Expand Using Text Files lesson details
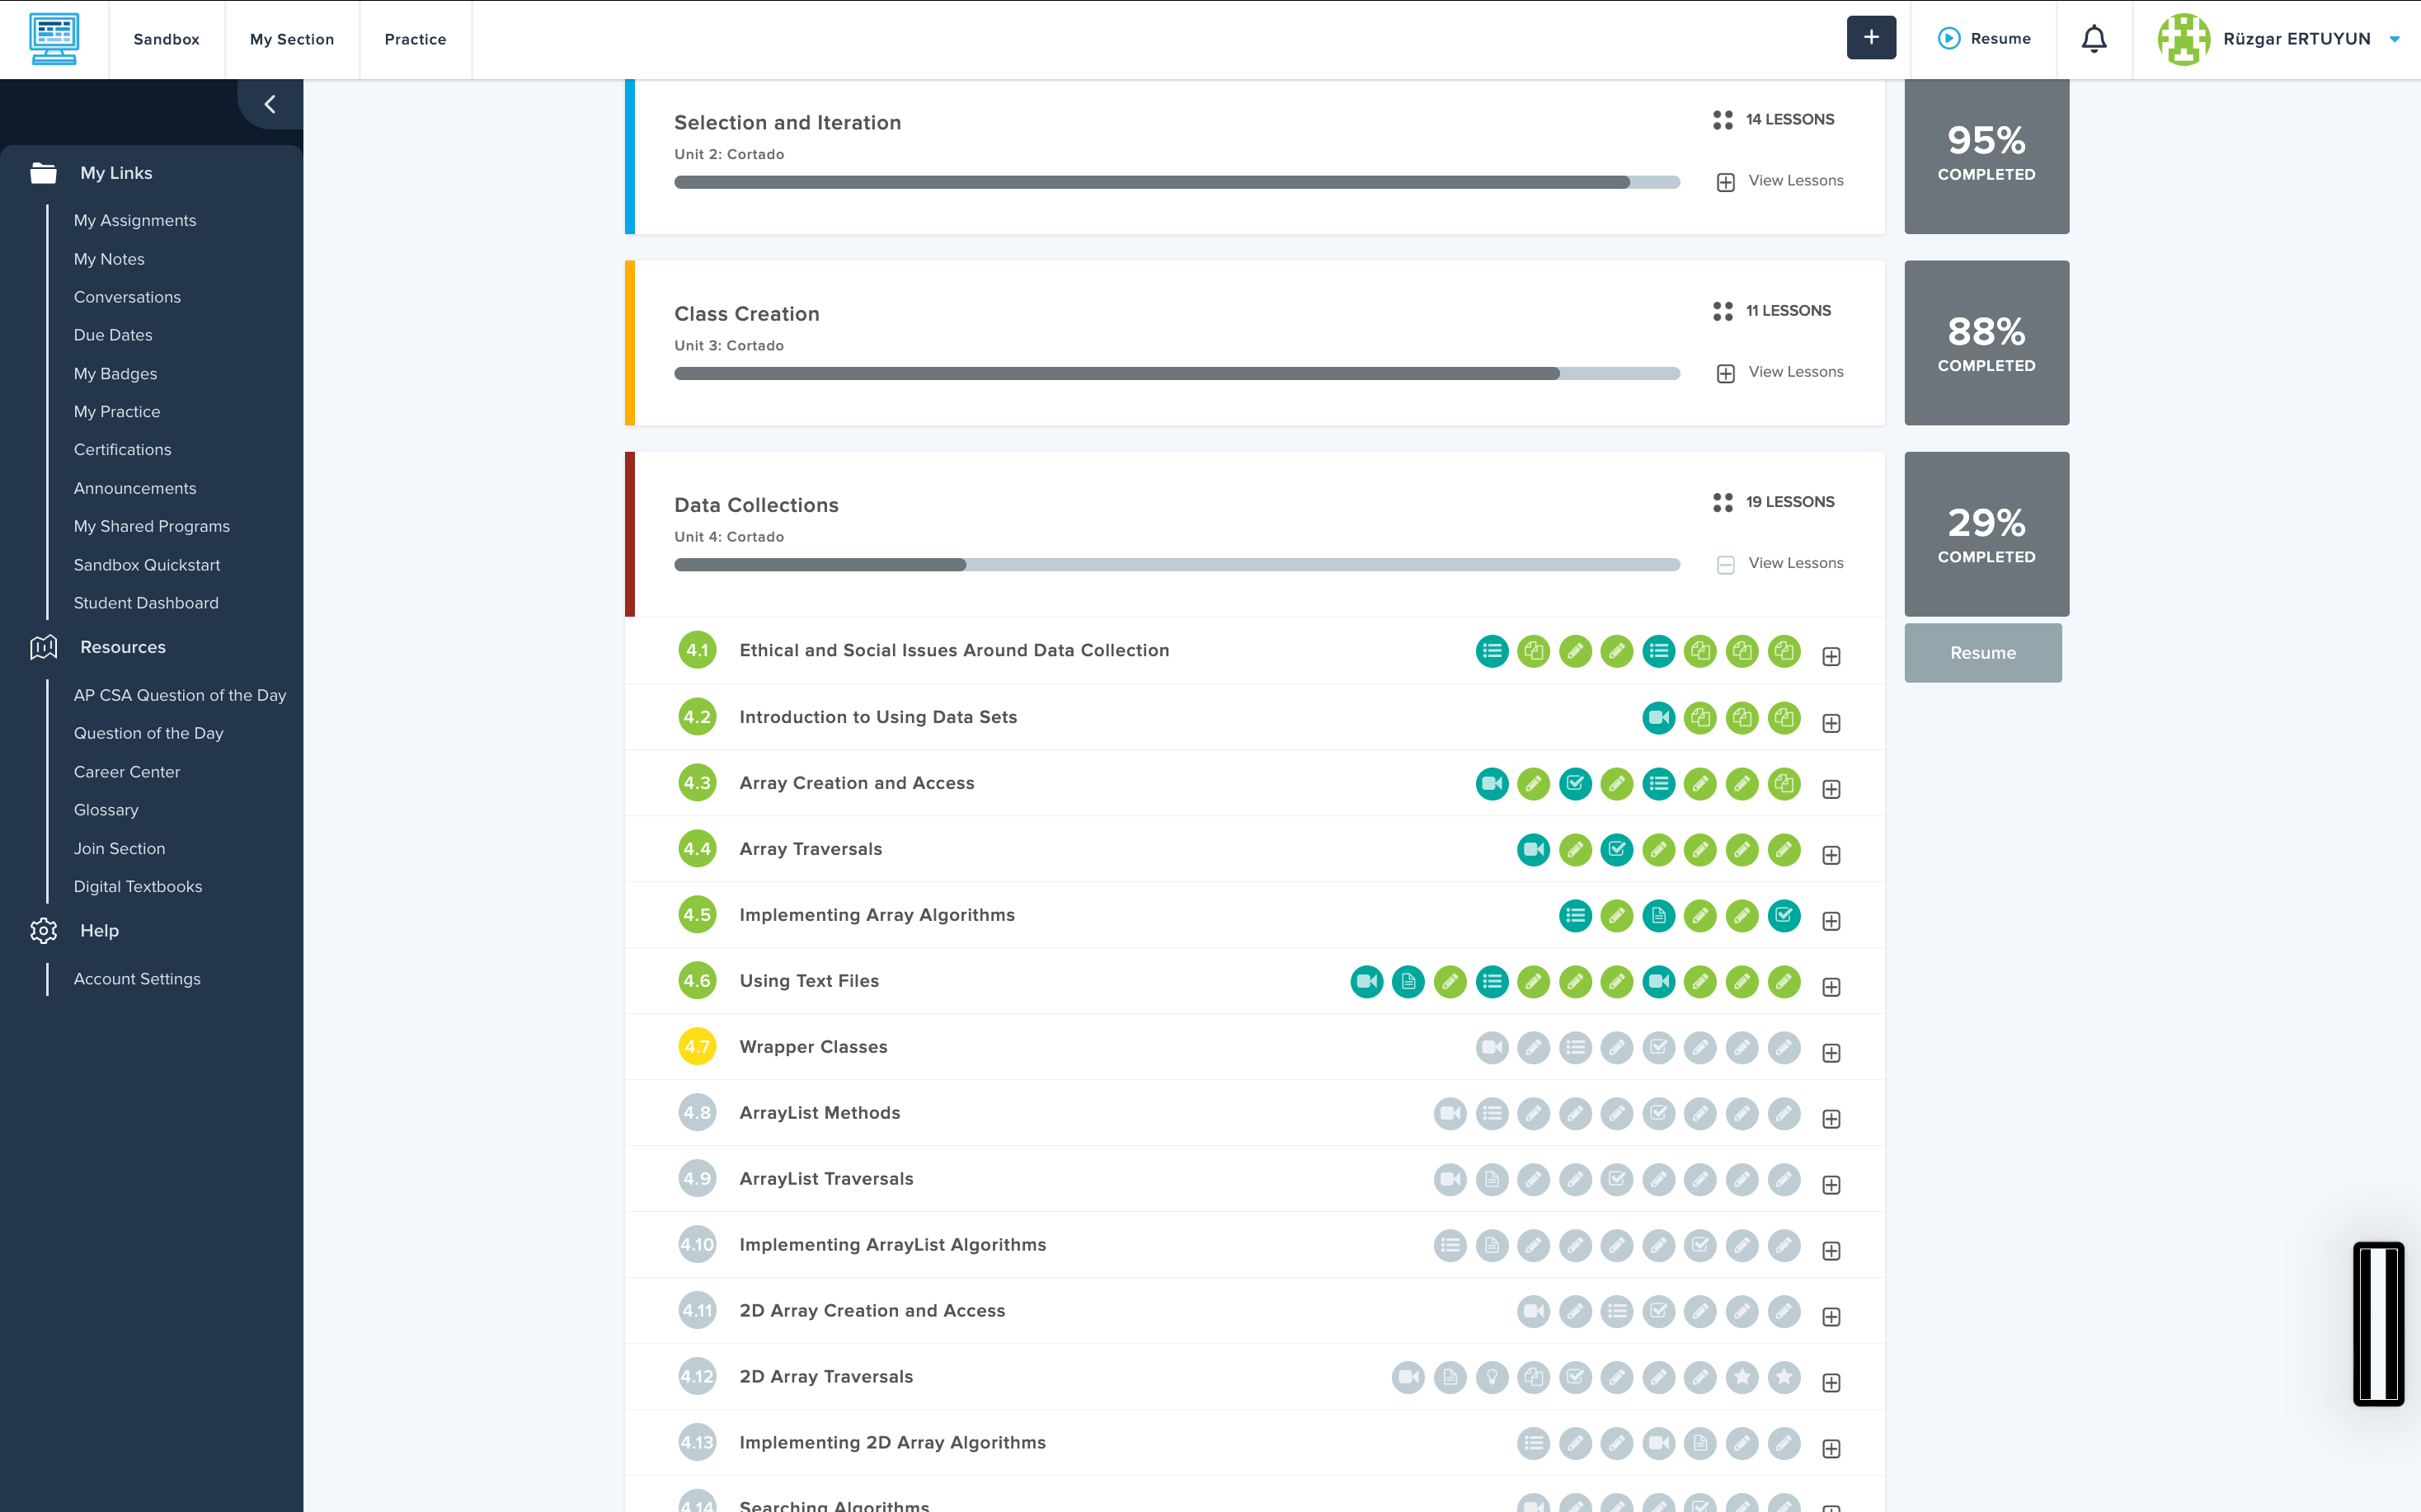 1831,987
